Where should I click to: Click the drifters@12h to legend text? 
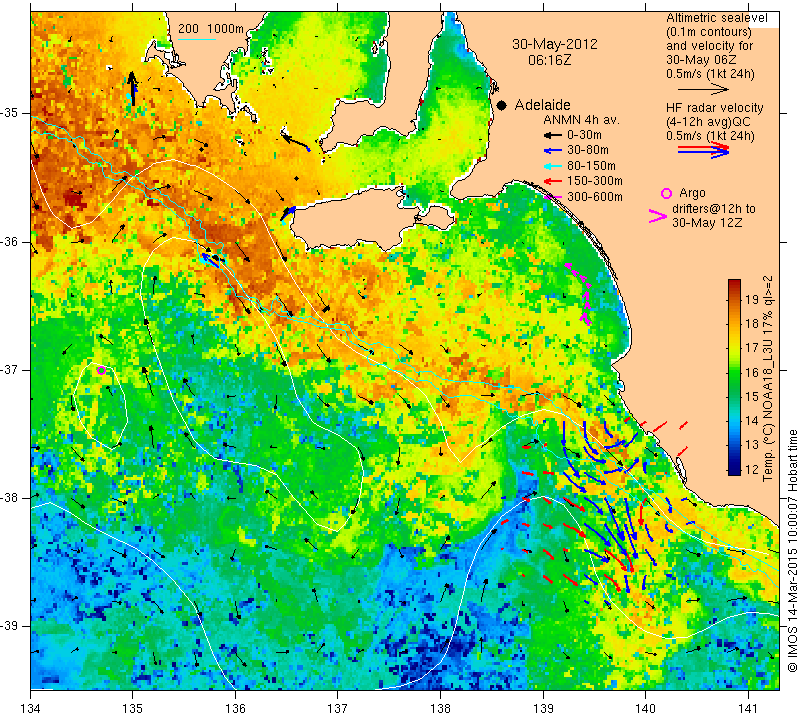tap(714, 209)
